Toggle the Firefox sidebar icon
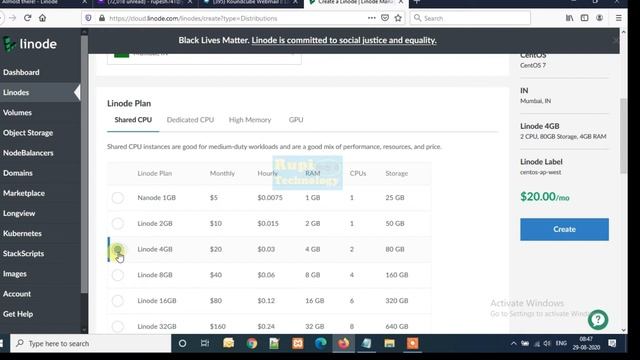 pos(584,18)
